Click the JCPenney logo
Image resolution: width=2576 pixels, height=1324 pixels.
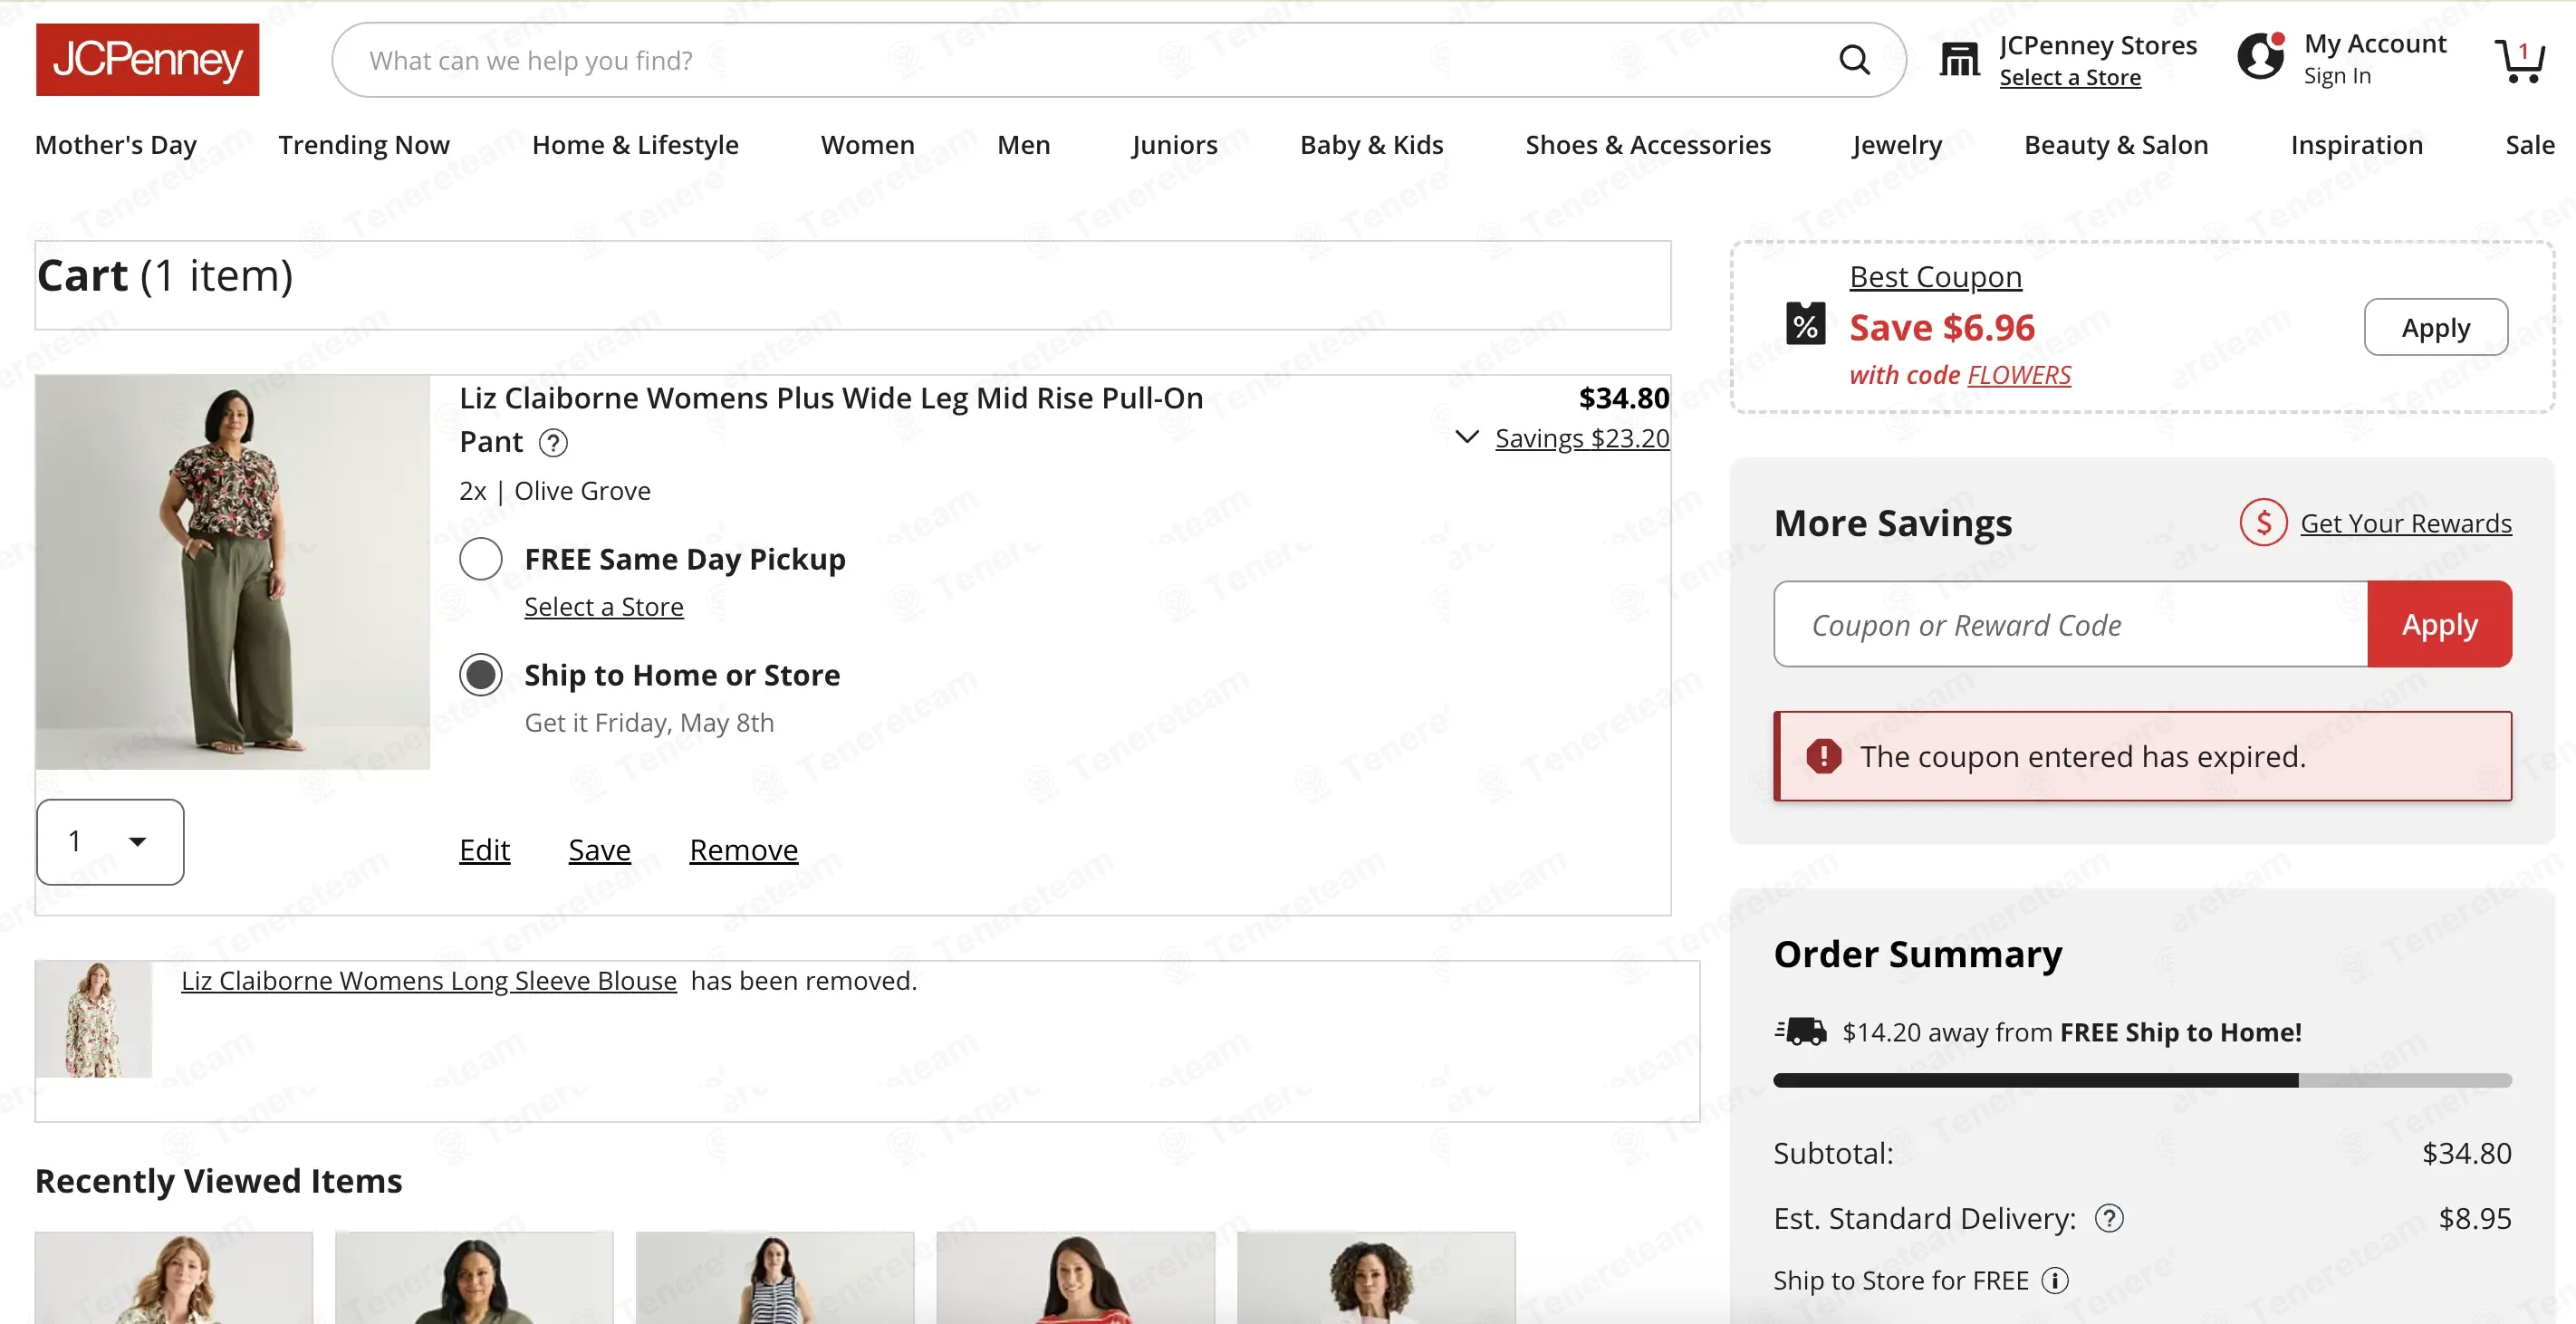(x=147, y=60)
